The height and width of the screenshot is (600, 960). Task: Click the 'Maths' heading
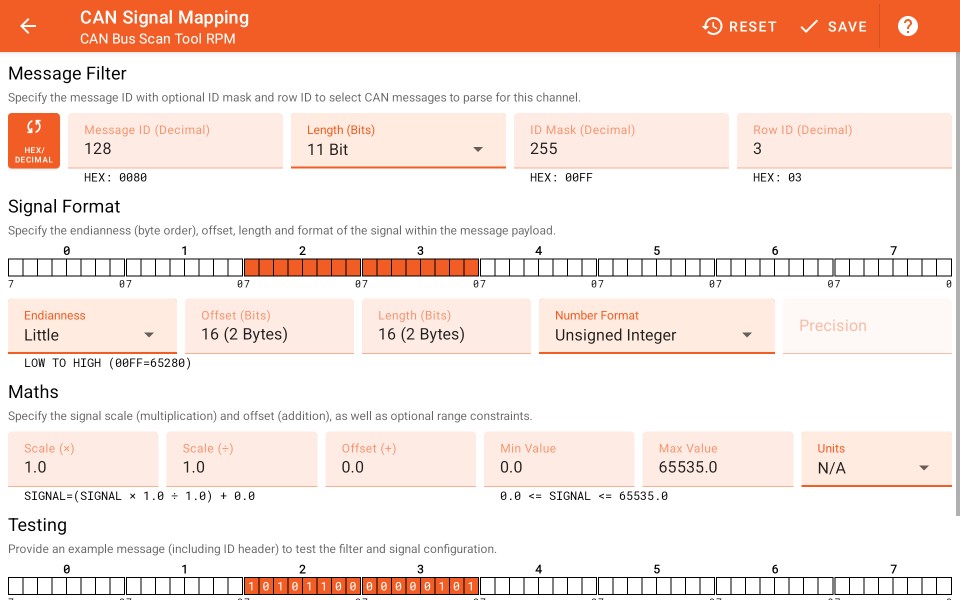(33, 392)
